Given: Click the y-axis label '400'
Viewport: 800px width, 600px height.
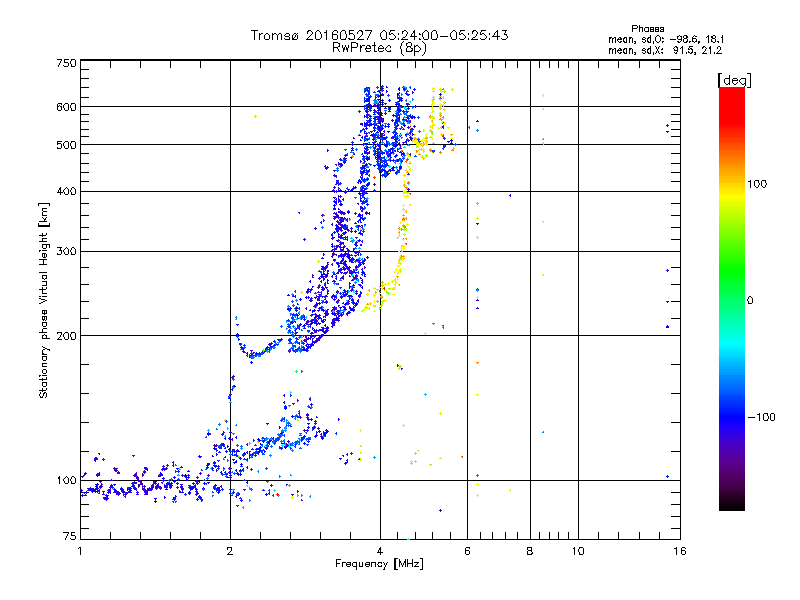Looking at the screenshot, I should [66, 192].
